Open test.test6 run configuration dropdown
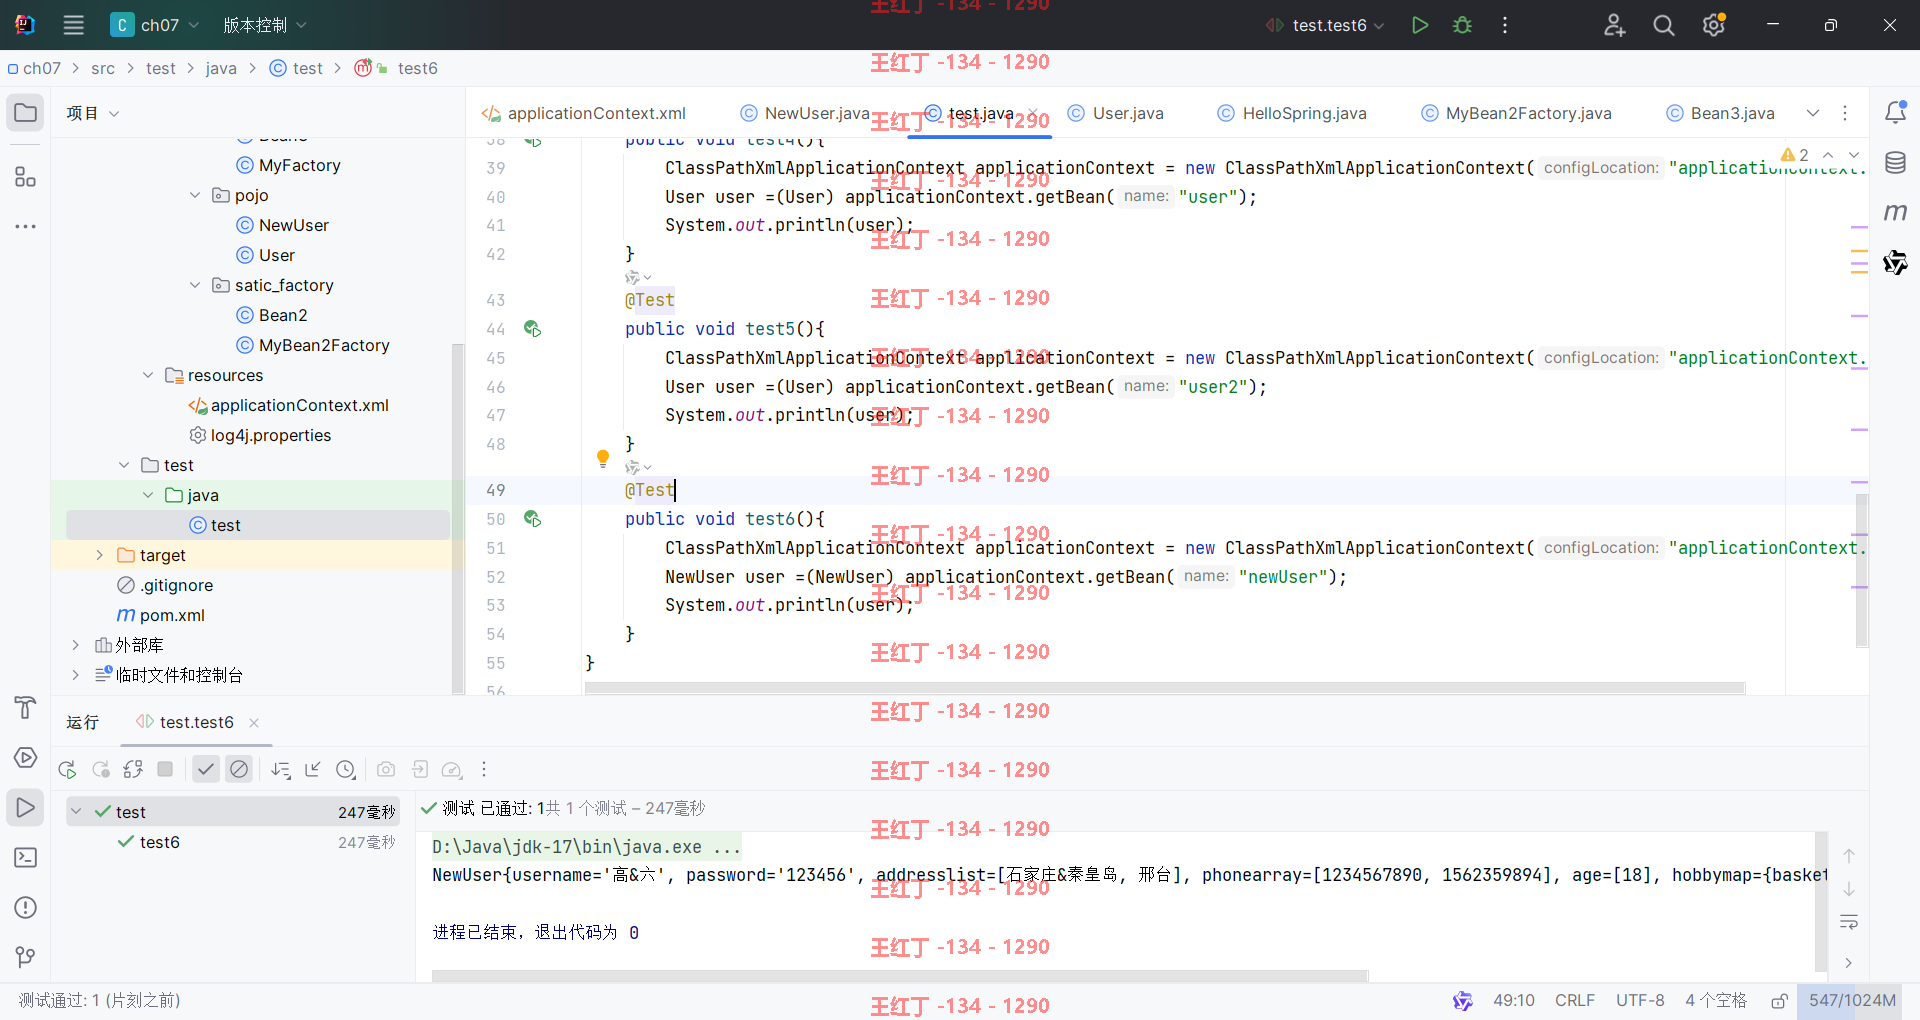The height and width of the screenshot is (1020, 1920). (x=1325, y=25)
